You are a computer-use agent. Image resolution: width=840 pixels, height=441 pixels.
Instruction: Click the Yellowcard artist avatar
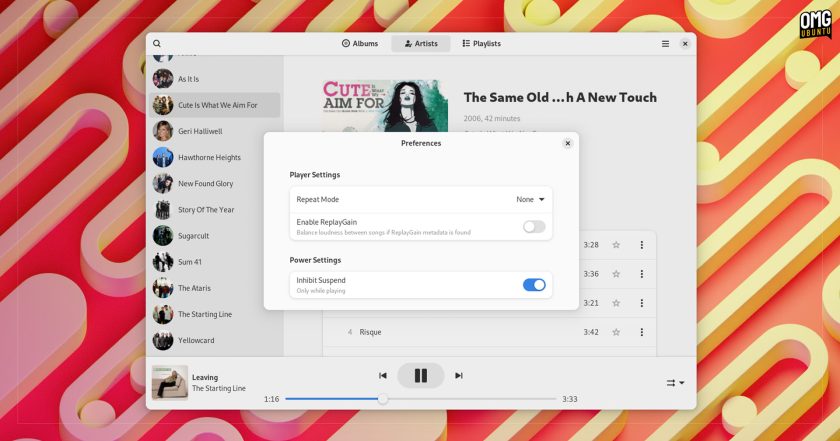pyautogui.click(x=163, y=340)
